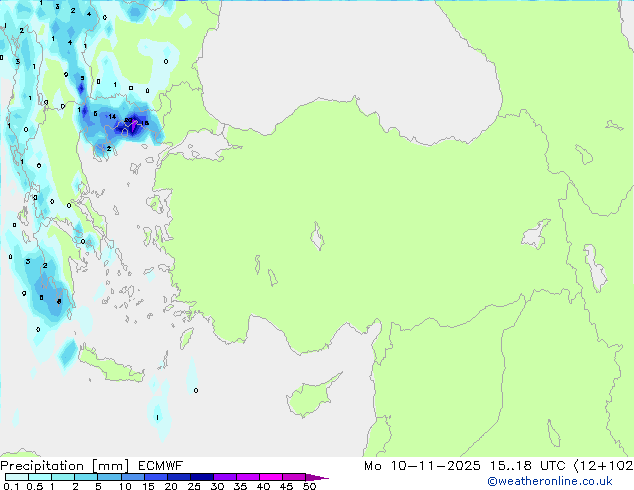Image resolution: width=634 pixels, height=490 pixels.
Task: Pick the 25–30 mm dark navy legend swatch
Action: click(202, 477)
